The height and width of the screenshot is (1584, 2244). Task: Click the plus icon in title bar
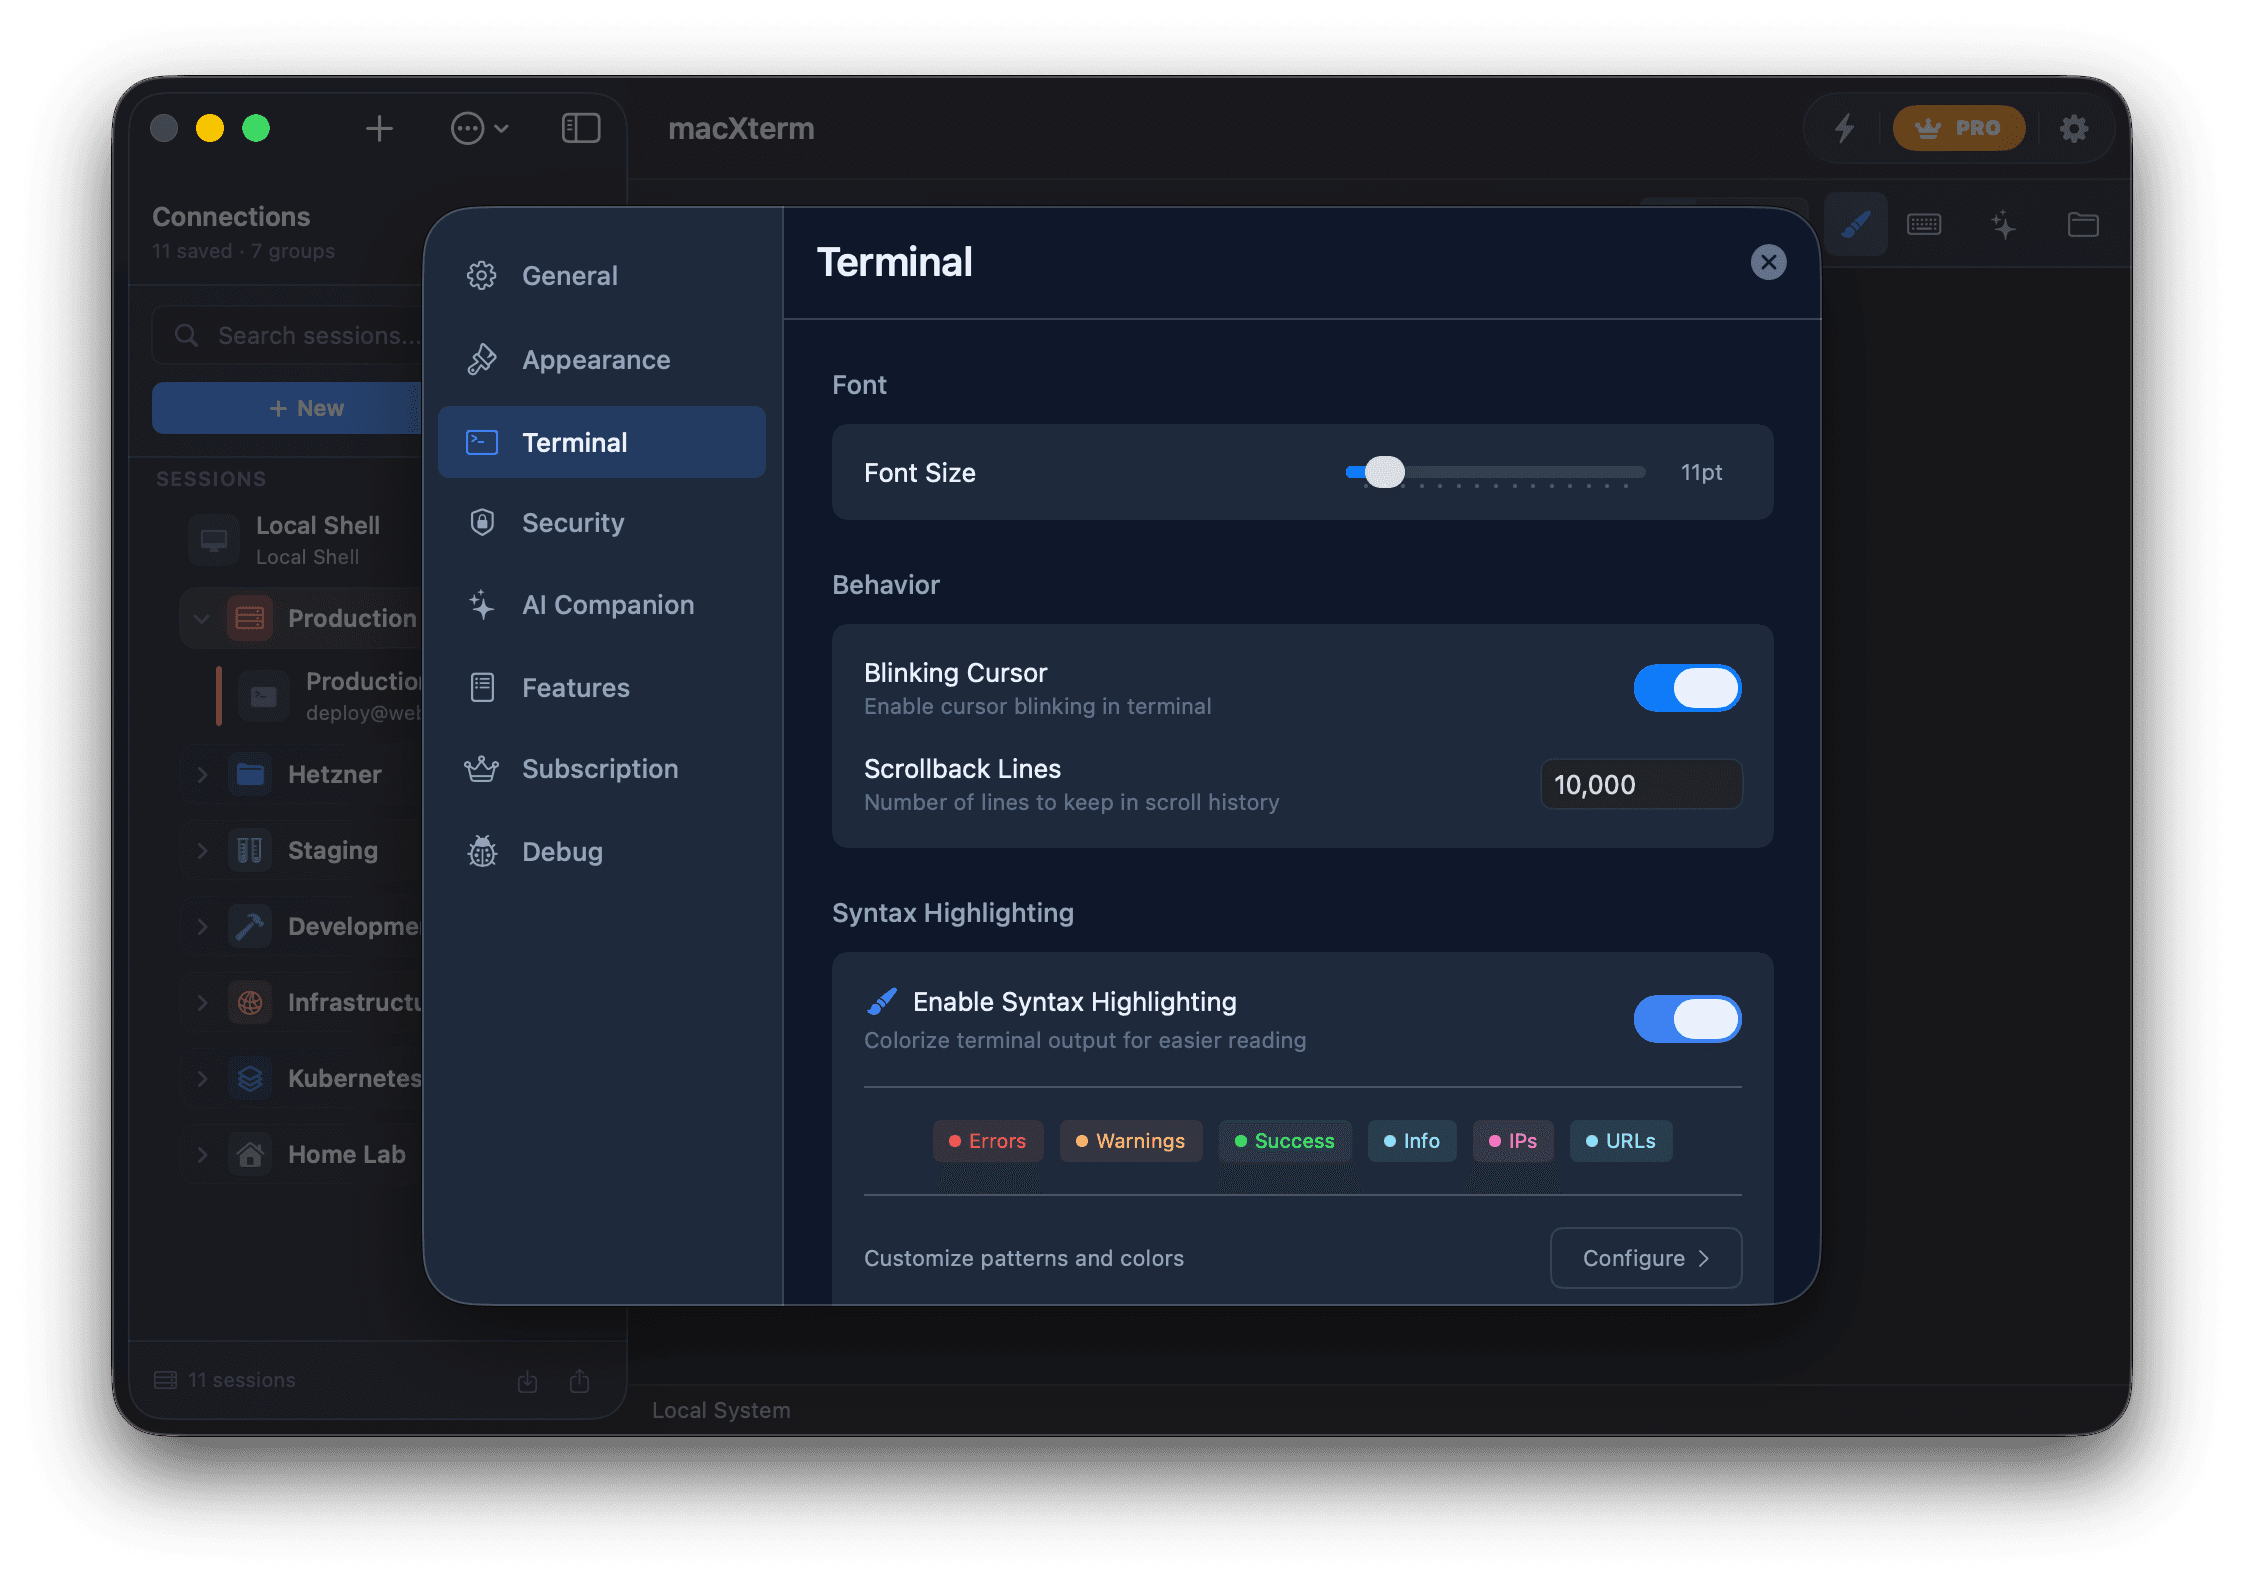[379, 128]
